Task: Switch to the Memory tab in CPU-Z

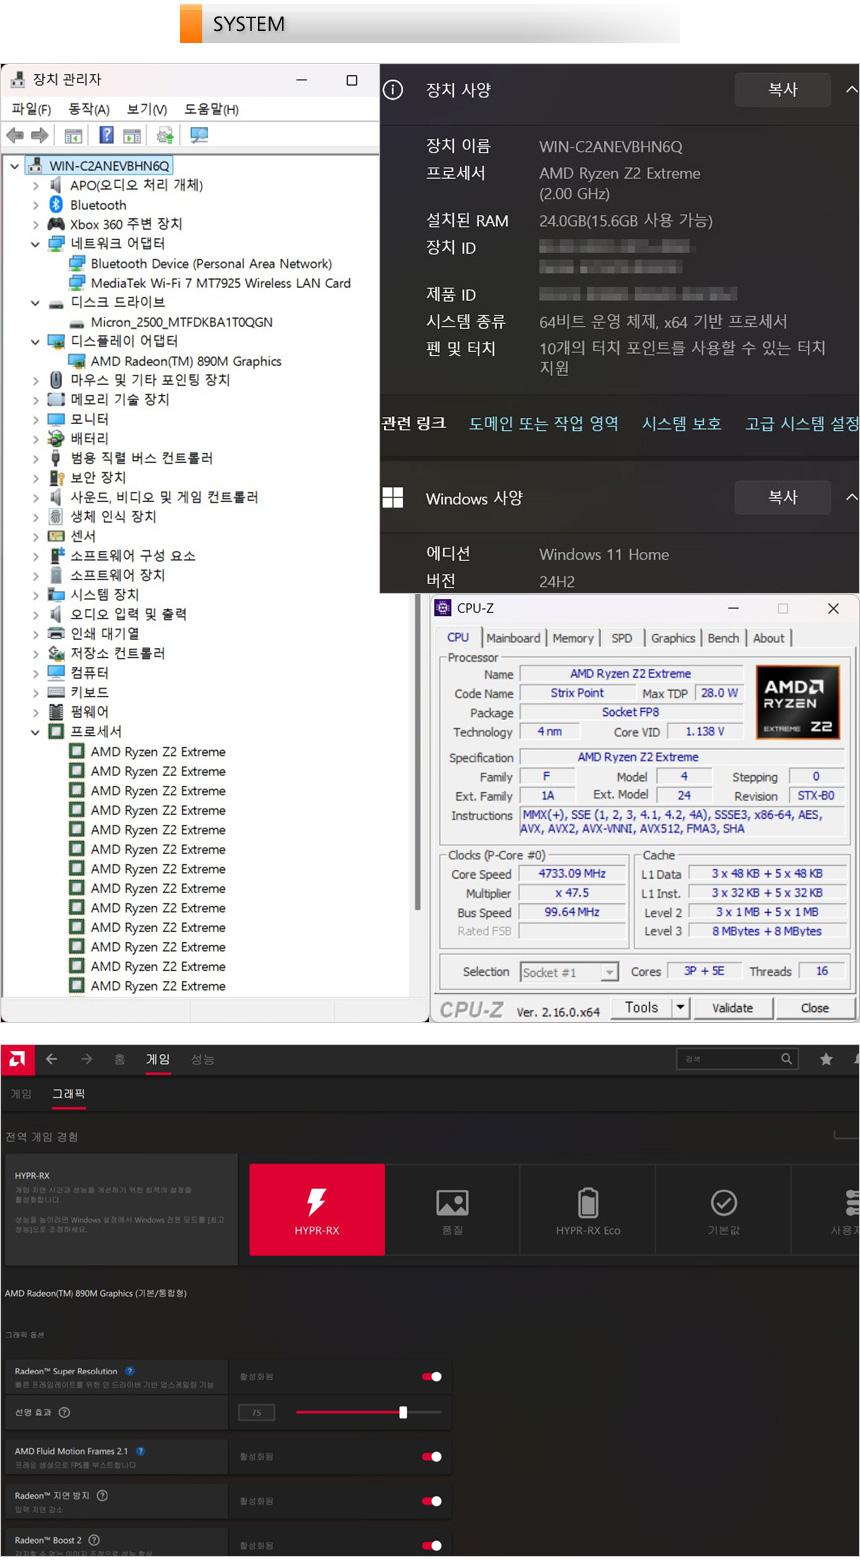Action: [x=572, y=638]
